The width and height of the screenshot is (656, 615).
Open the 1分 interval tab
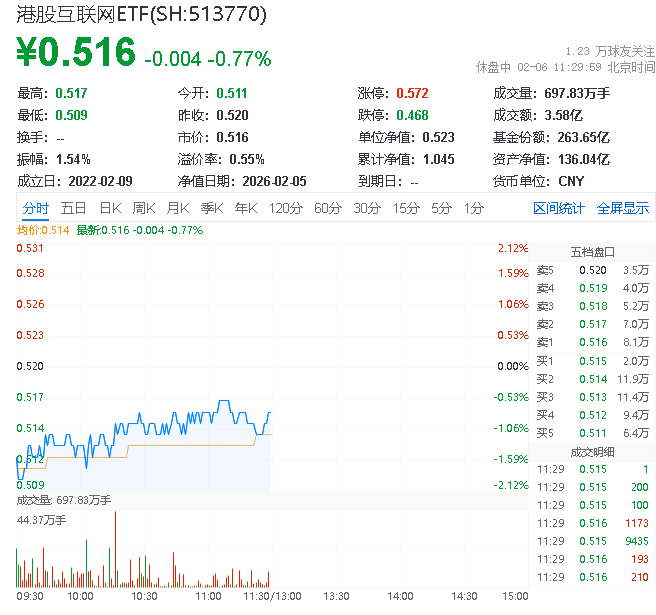pos(473,208)
